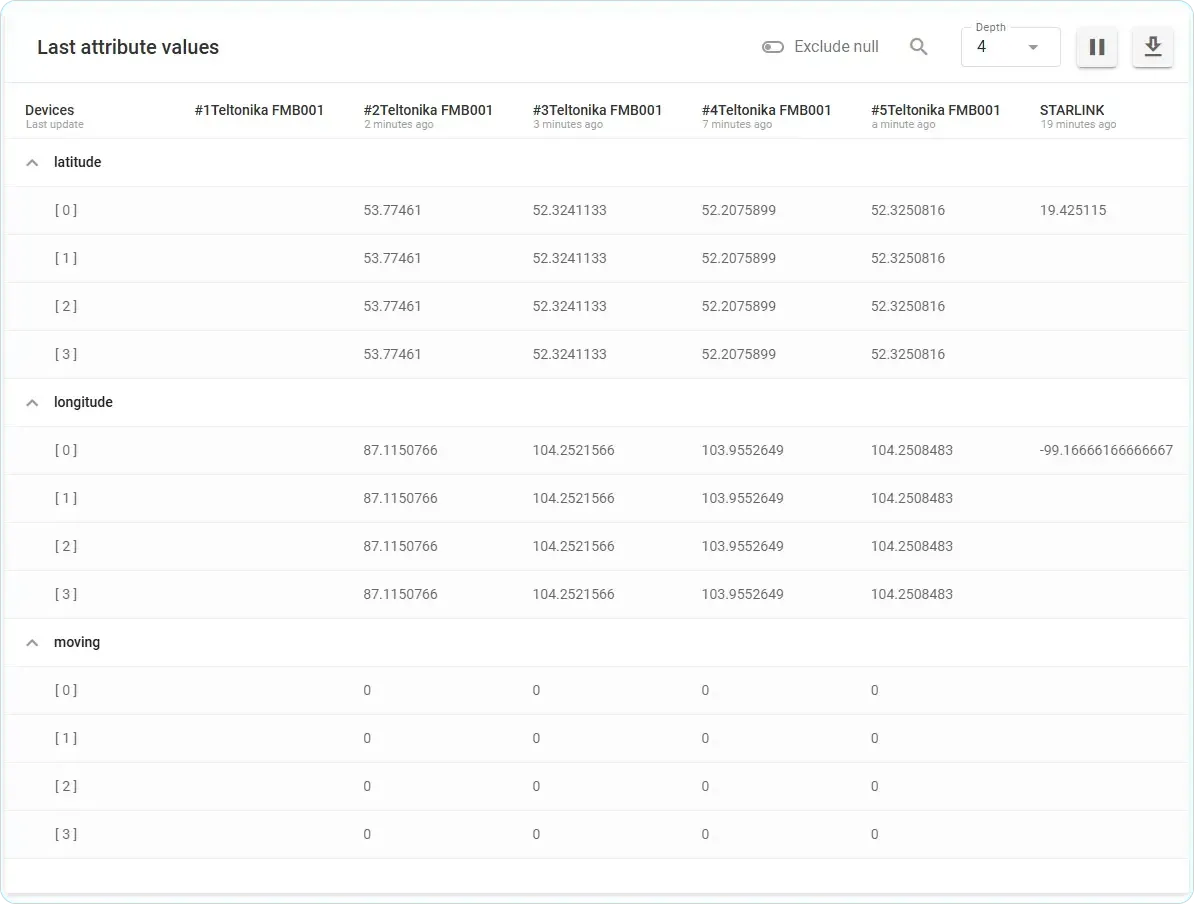Viewport: 1194px width, 904px height.
Task: Click the latitude collapse chevron icon
Action: point(31,162)
